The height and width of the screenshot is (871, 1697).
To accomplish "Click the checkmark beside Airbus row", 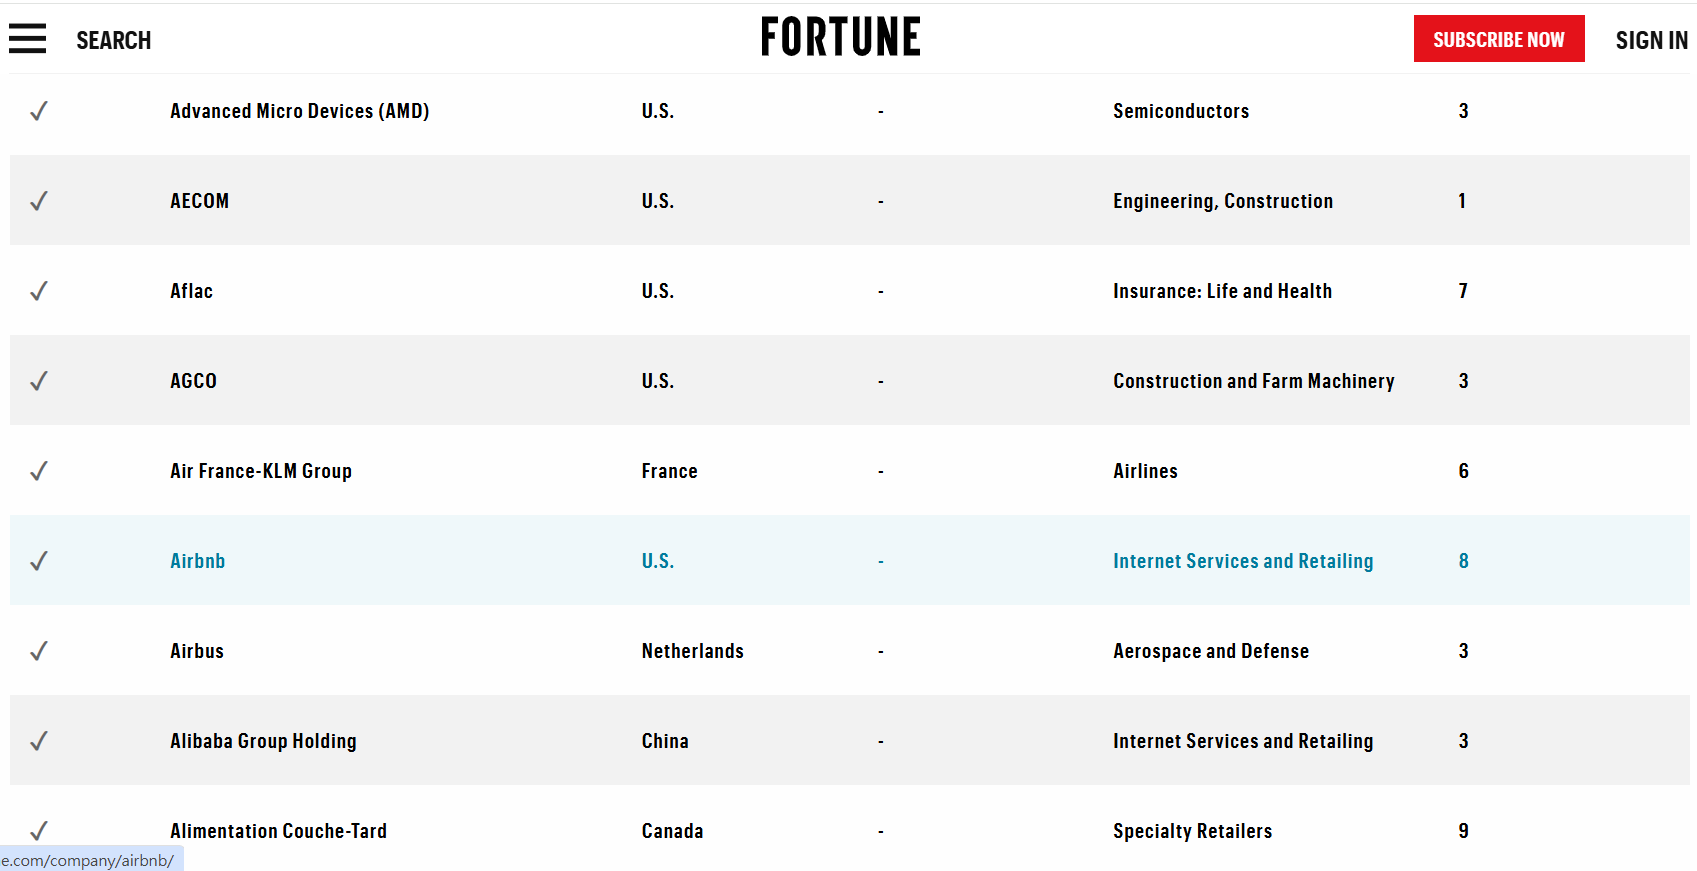I will pos(39,651).
